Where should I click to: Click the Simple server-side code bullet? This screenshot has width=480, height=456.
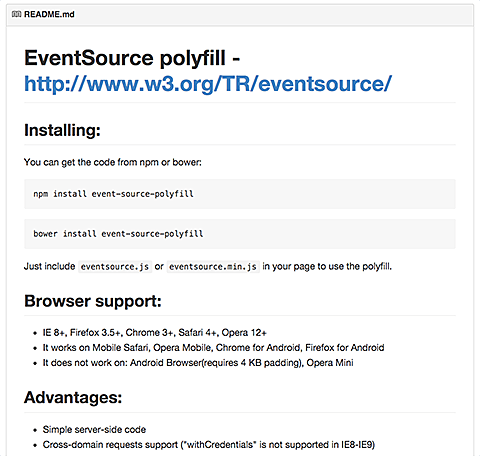(x=94, y=430)
